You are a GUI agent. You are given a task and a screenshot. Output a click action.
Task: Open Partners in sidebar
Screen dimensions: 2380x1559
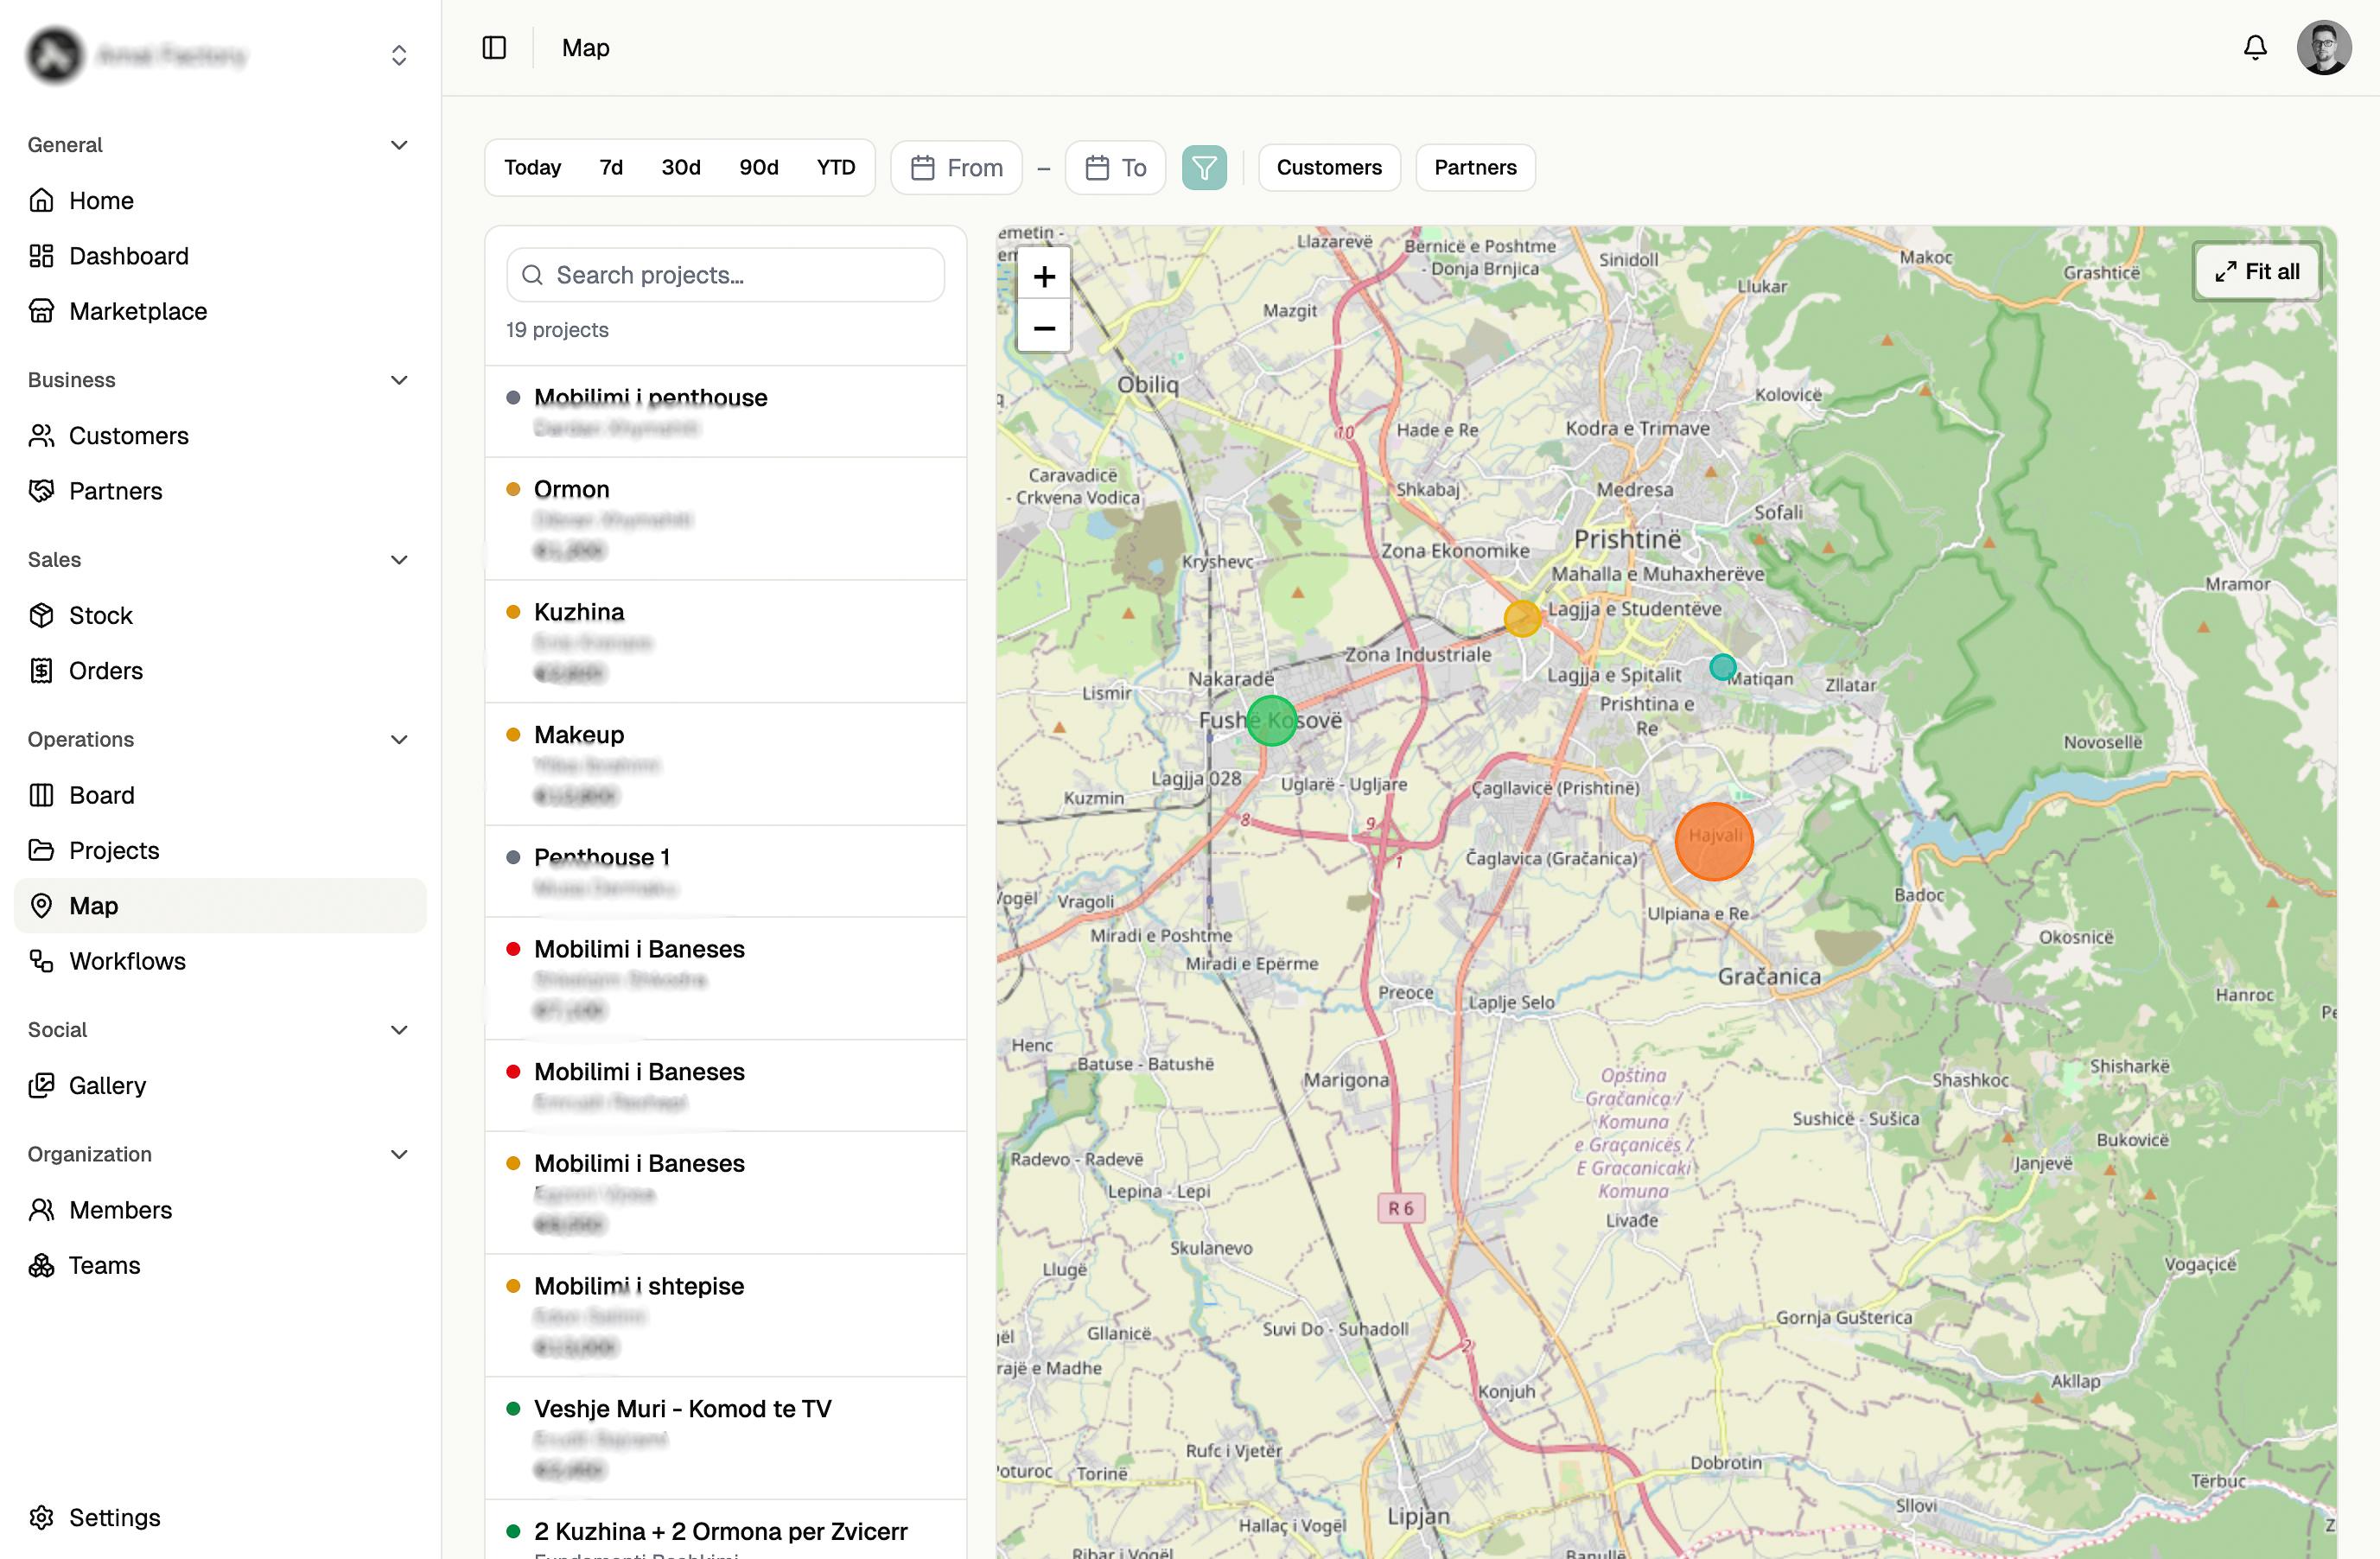click(x=220, y=491)
